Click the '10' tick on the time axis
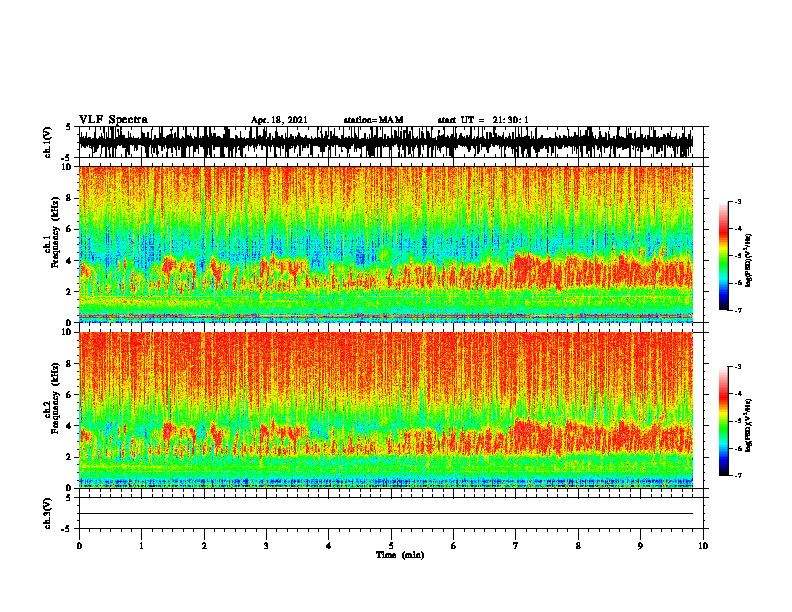 point(703,546)
